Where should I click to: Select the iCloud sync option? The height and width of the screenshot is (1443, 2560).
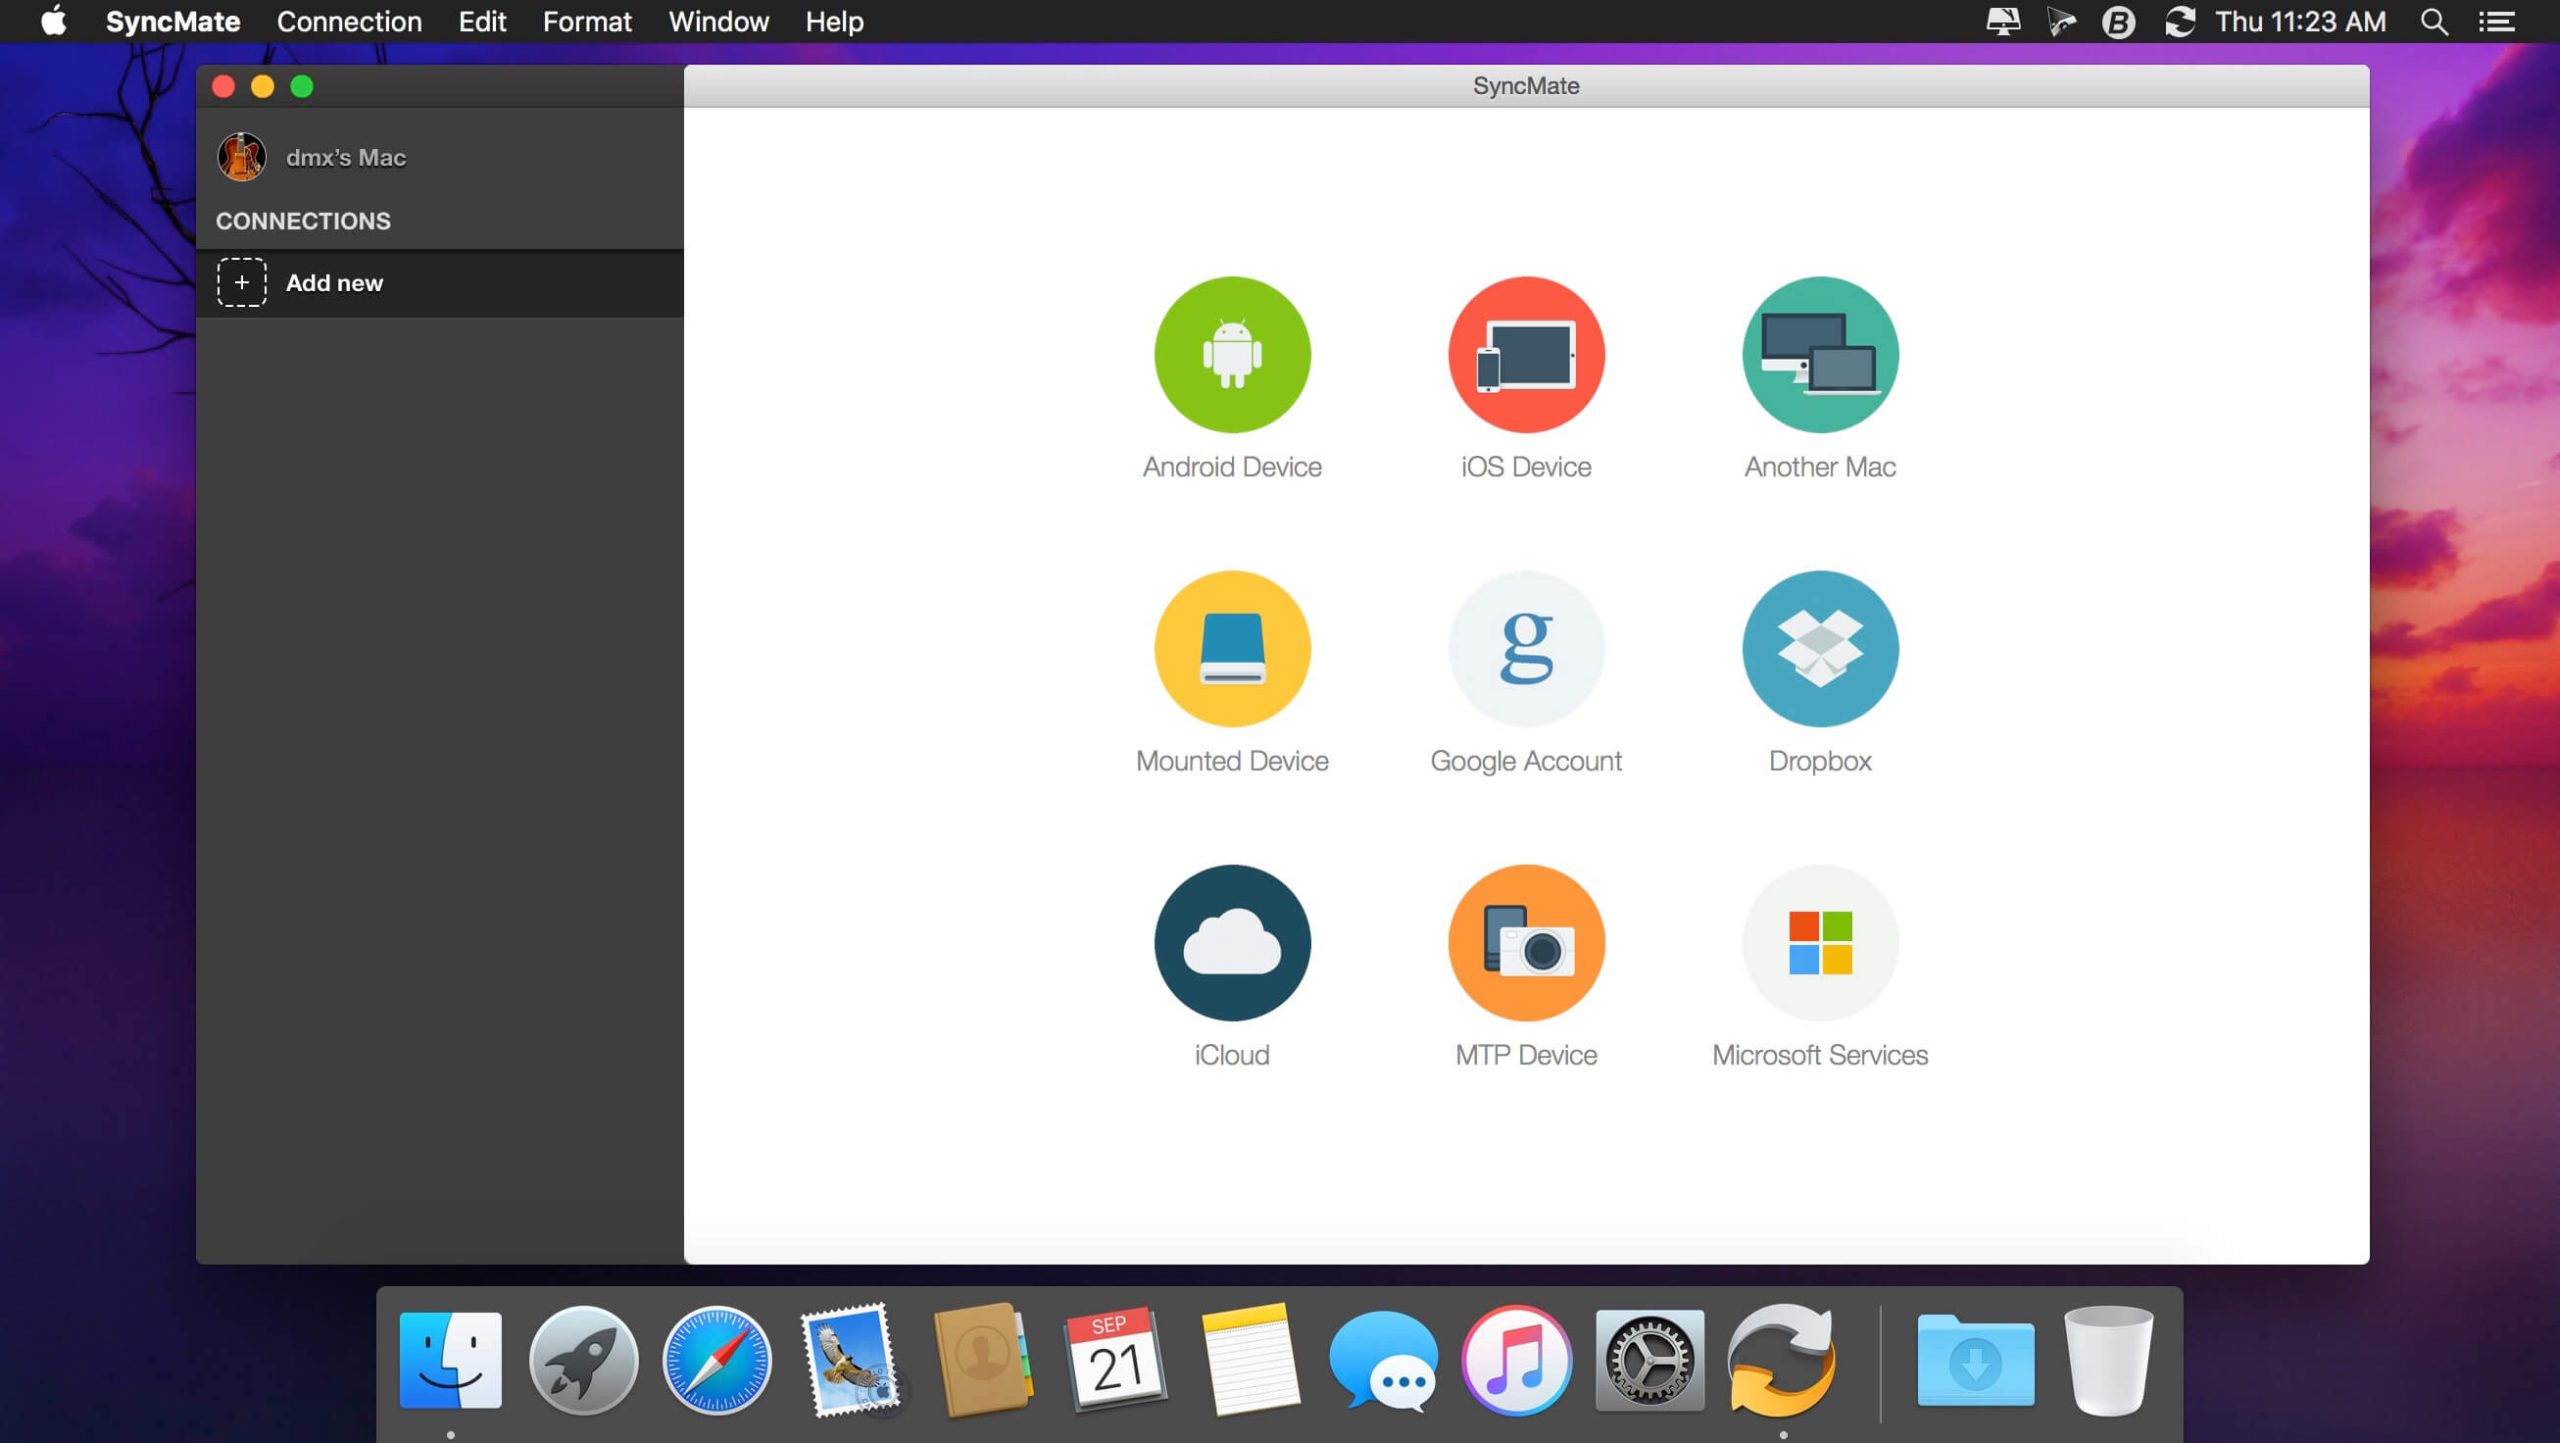1232,942
